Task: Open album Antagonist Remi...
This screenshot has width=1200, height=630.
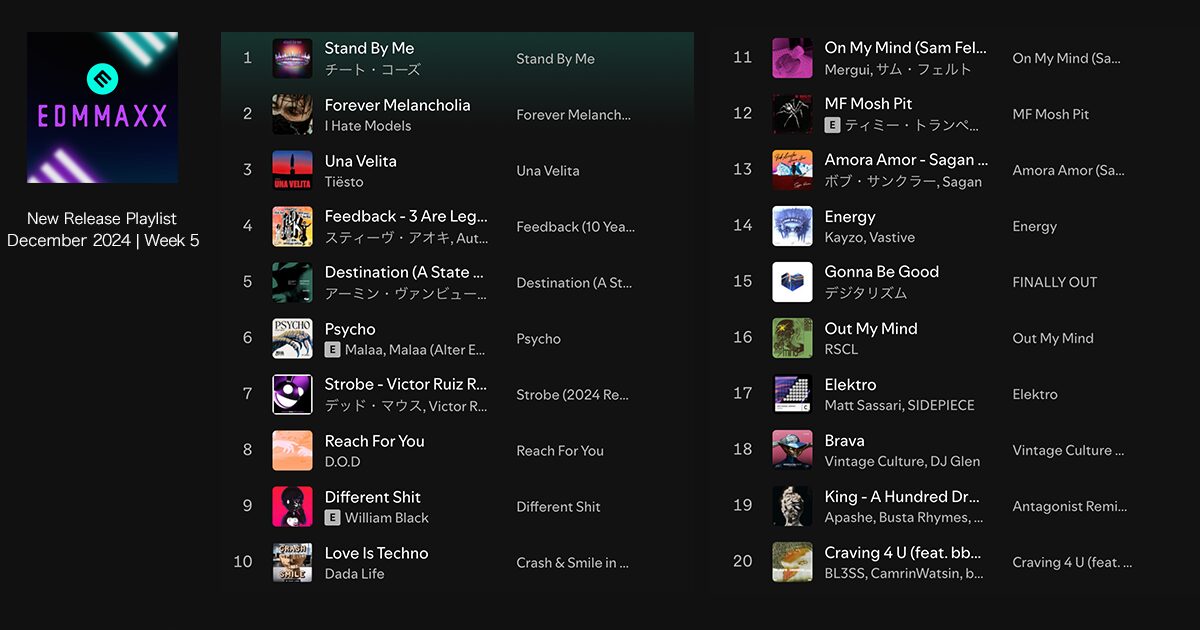Action: [1070, 506]
